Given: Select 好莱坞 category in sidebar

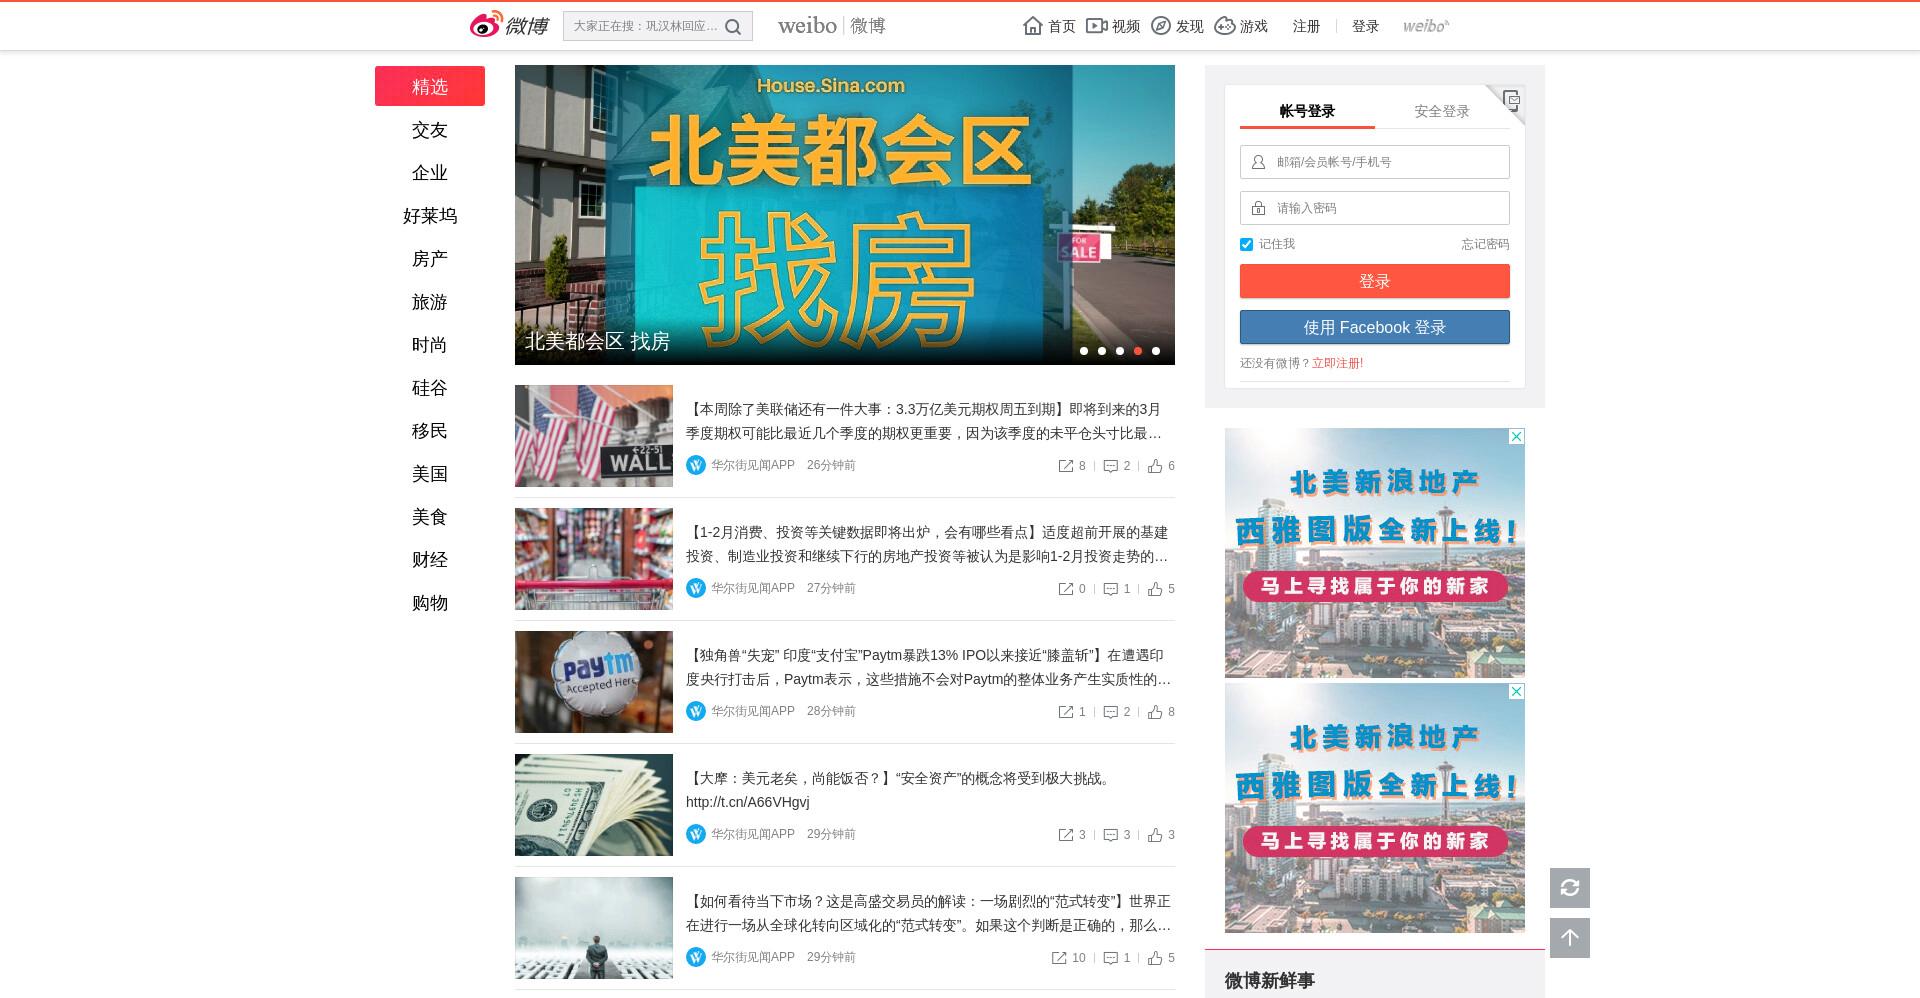Looking at the screenshot, I should coord(430,216).
